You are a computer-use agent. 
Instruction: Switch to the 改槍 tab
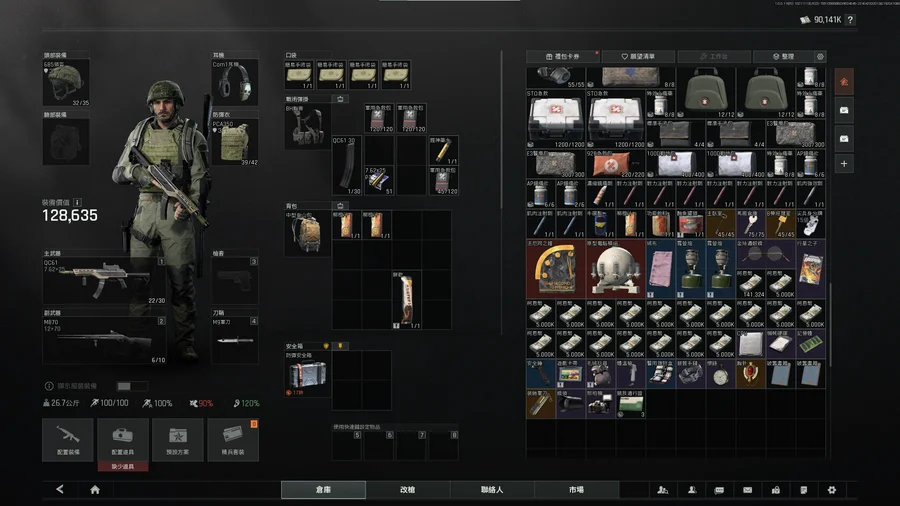pos(407,490)
